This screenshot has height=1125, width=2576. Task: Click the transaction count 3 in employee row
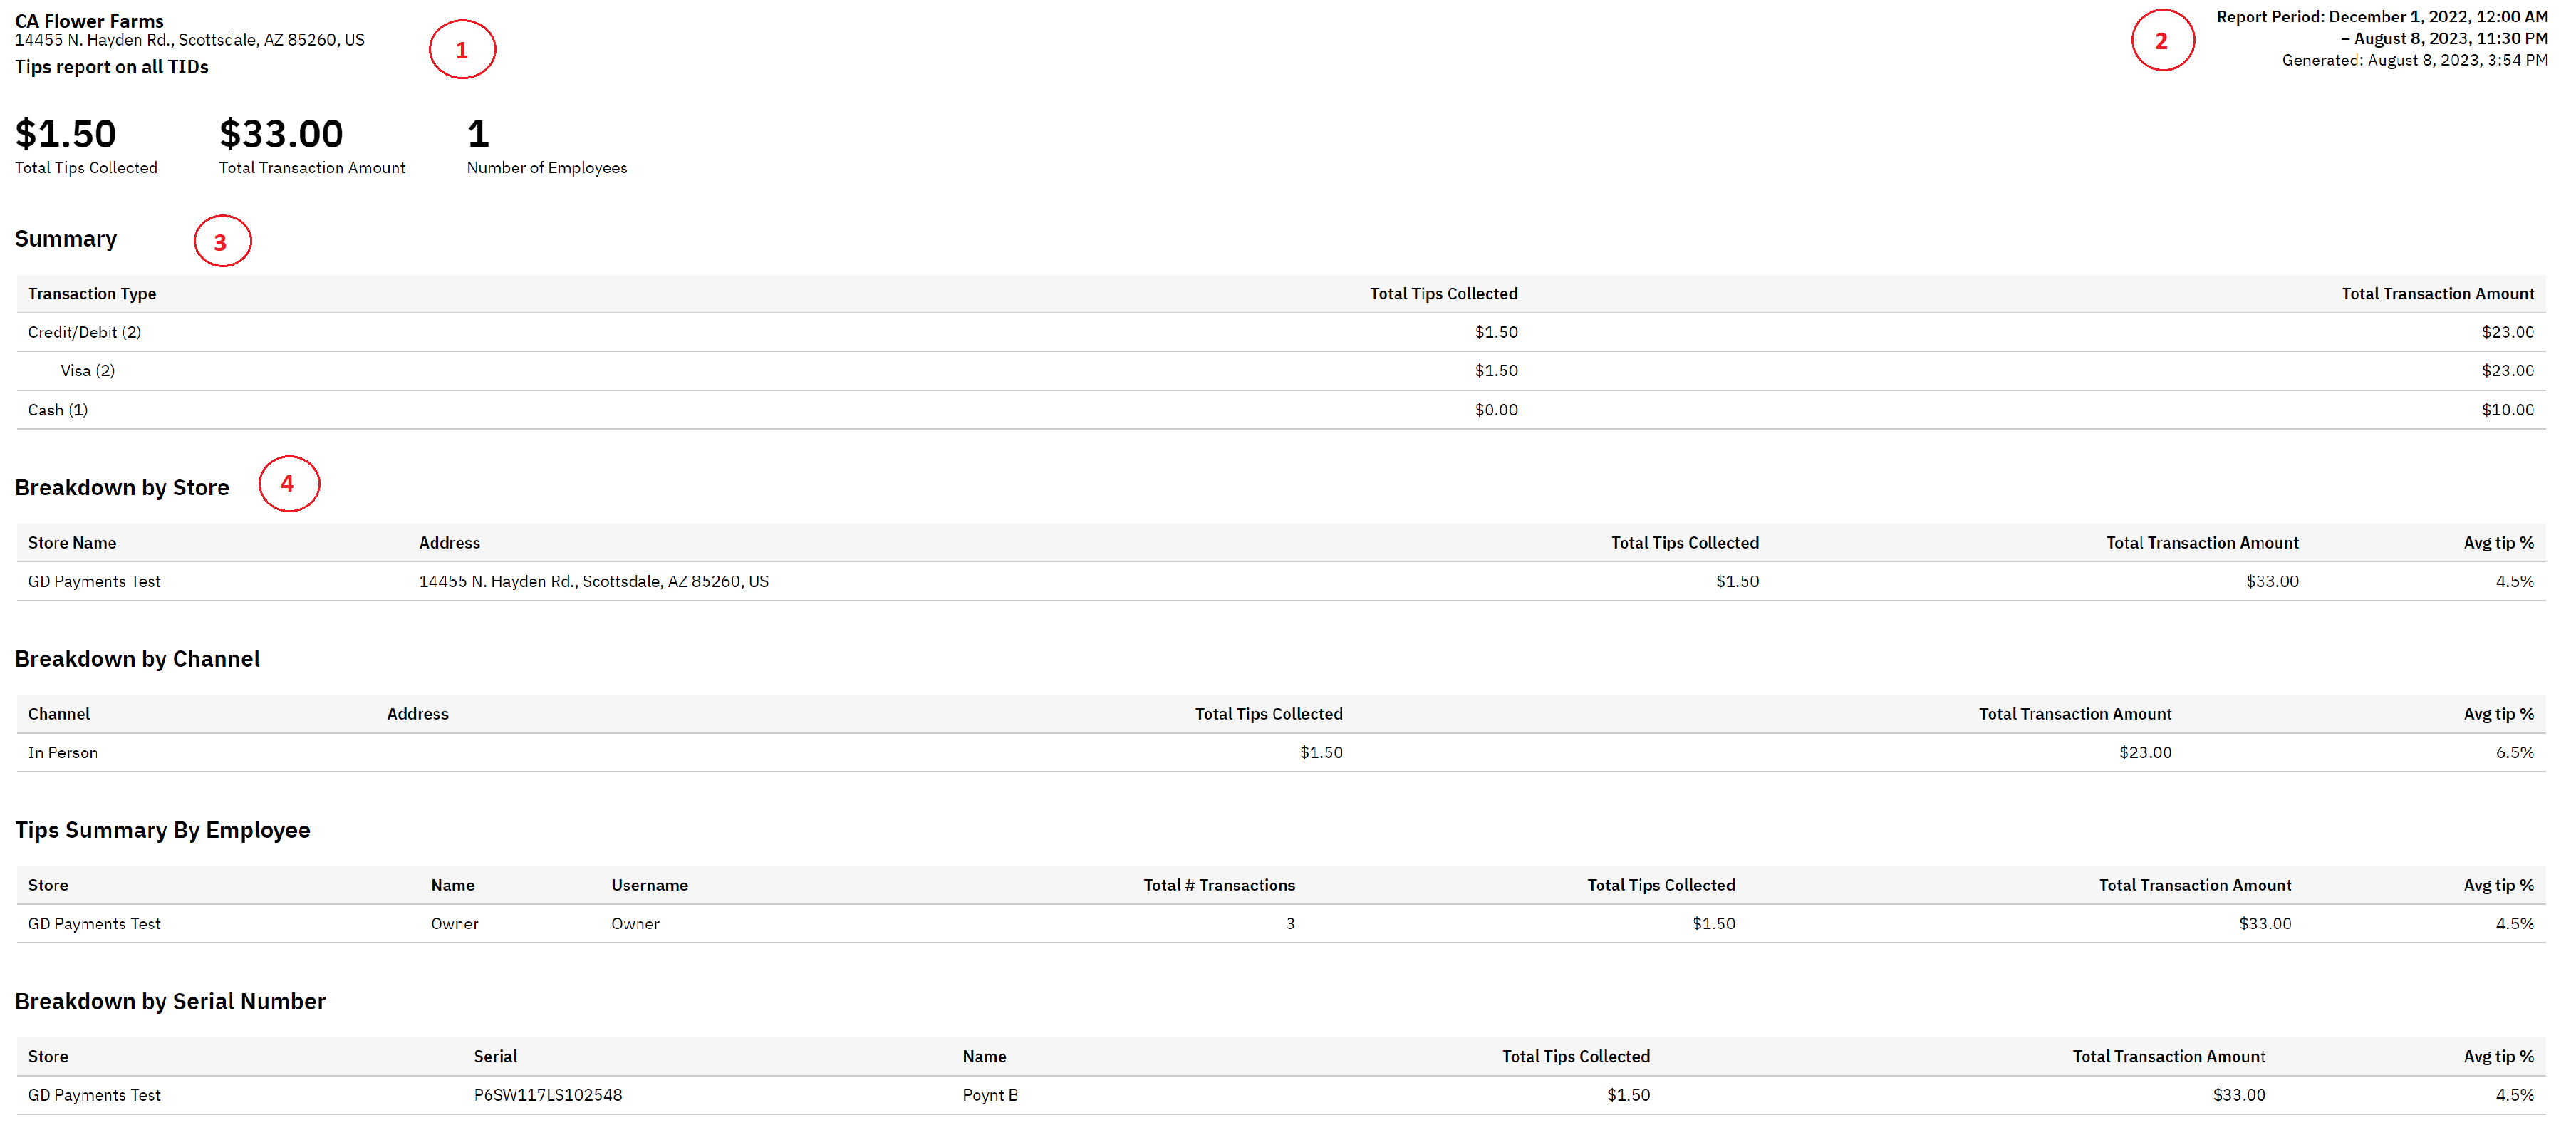(x=1290, y=925)
